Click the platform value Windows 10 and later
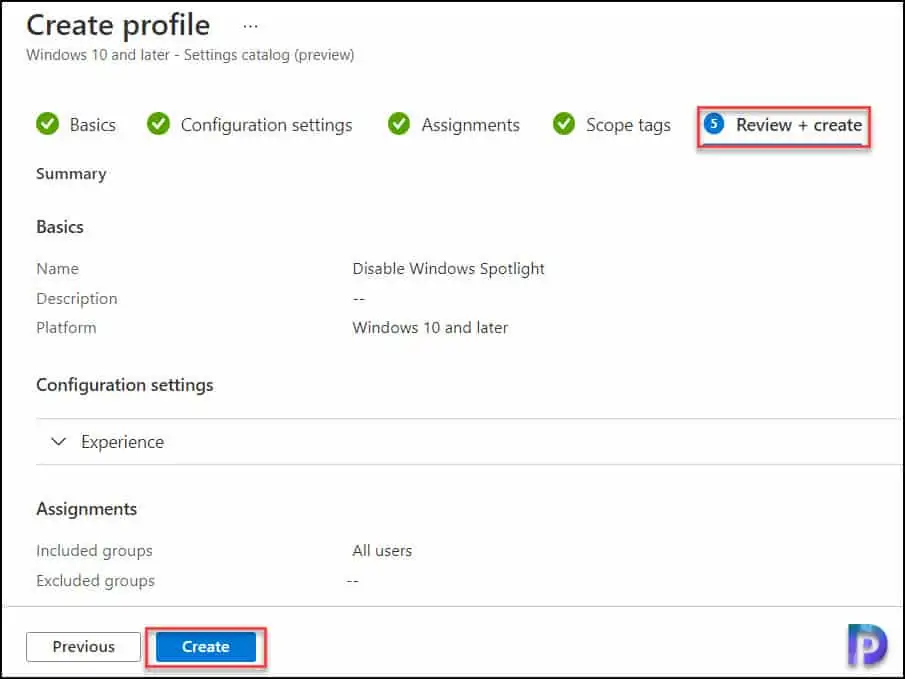The image size is (905, 679). coord(430,328)
